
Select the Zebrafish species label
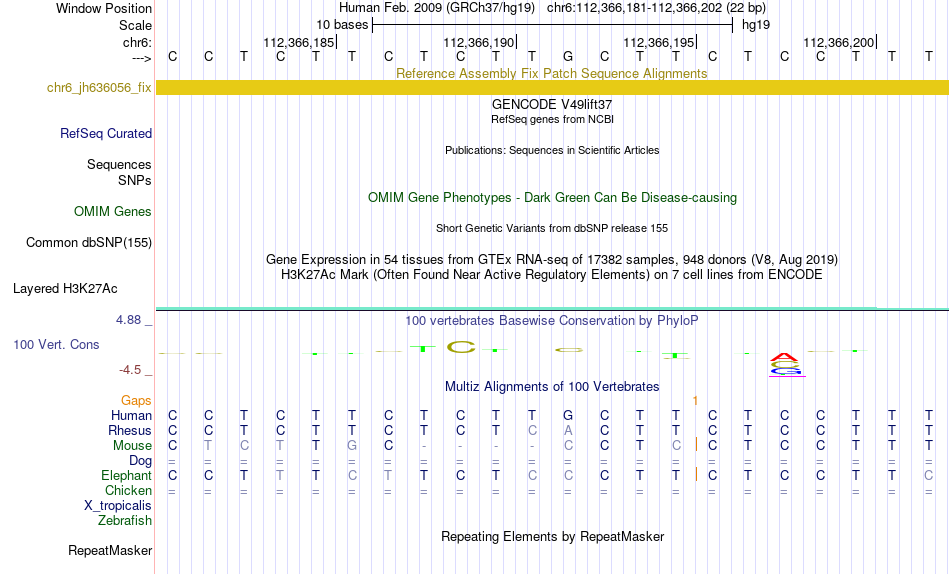click(125, 521)
